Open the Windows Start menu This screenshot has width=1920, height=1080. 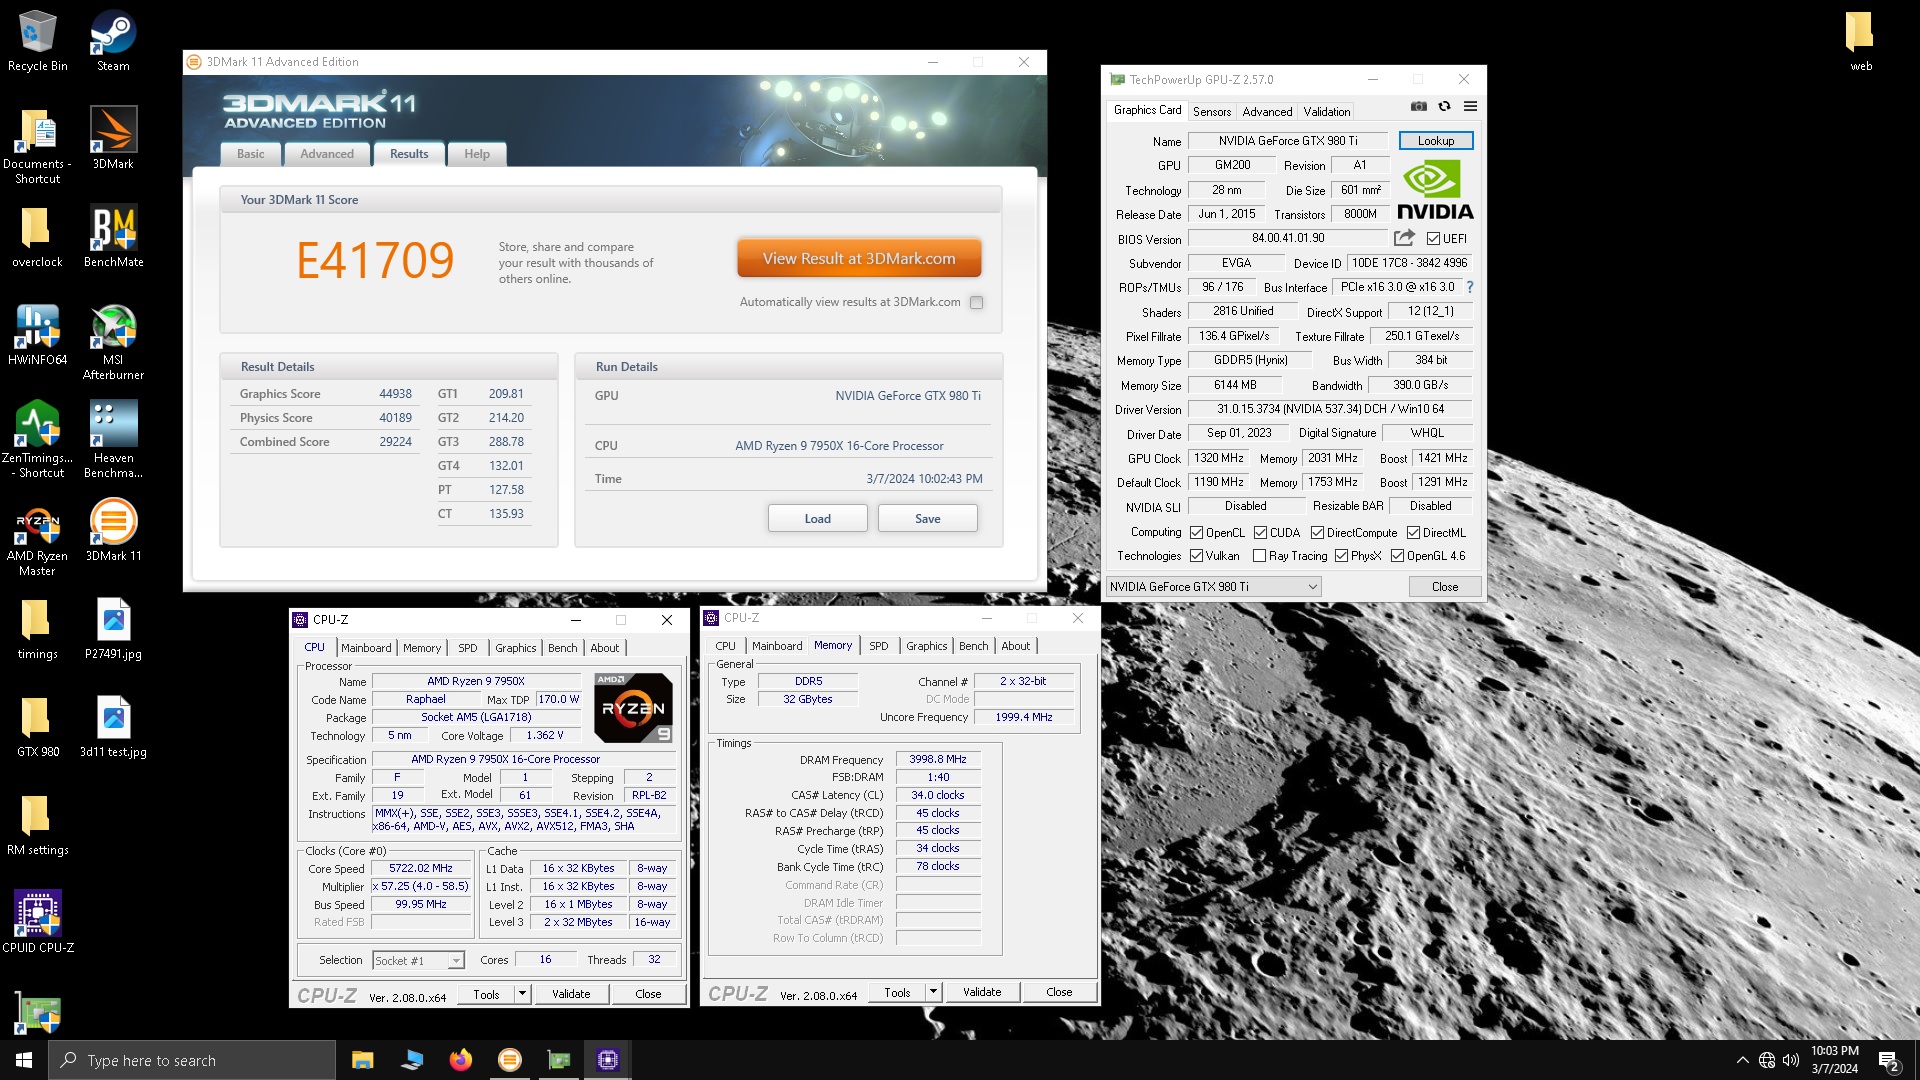24,1060
